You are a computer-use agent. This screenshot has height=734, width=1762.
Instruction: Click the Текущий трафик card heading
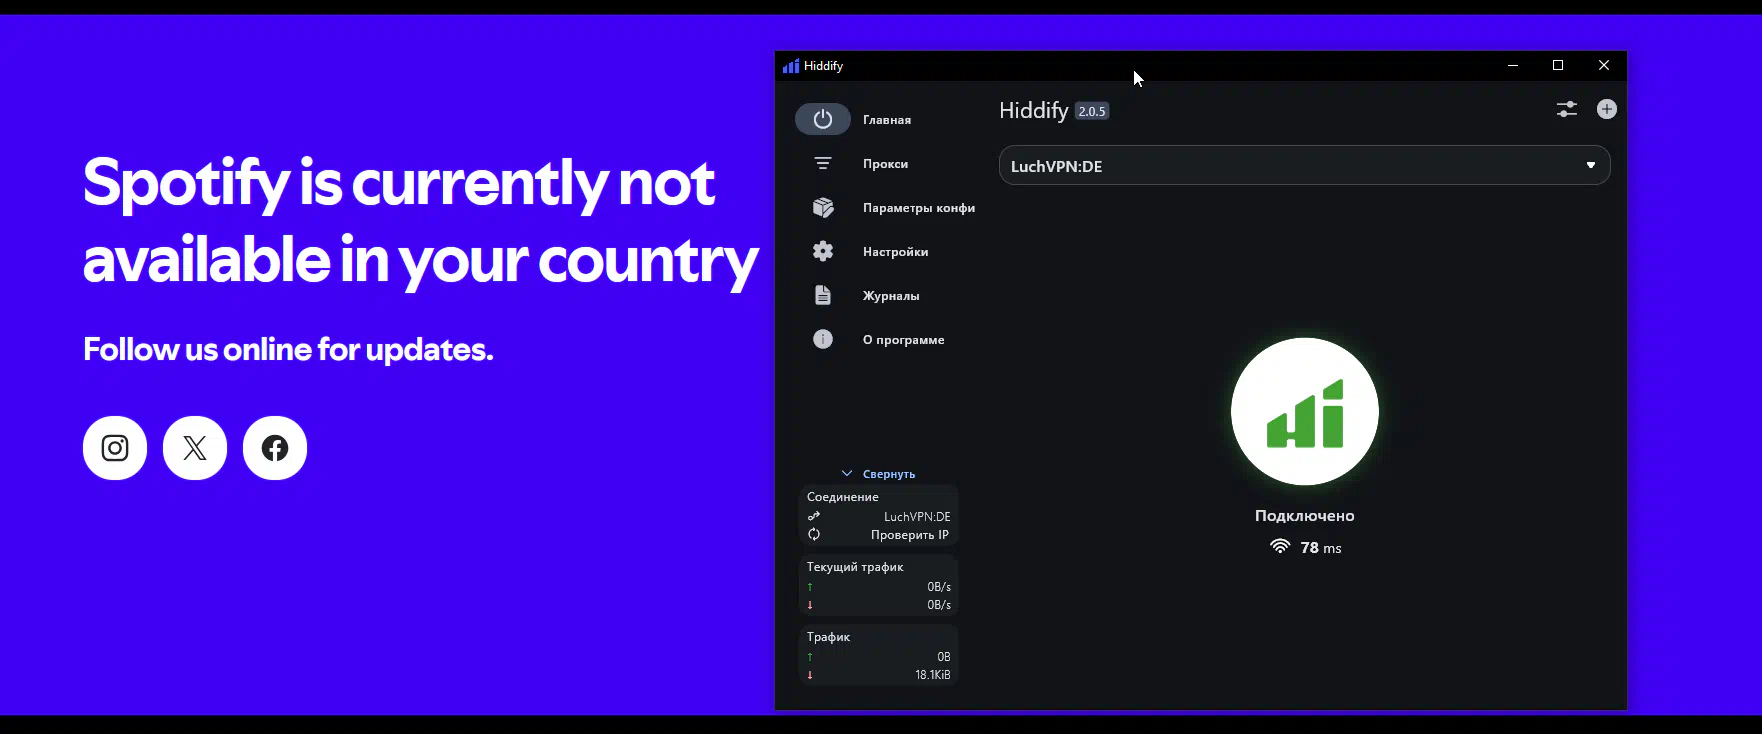click(x=855, y=567)
